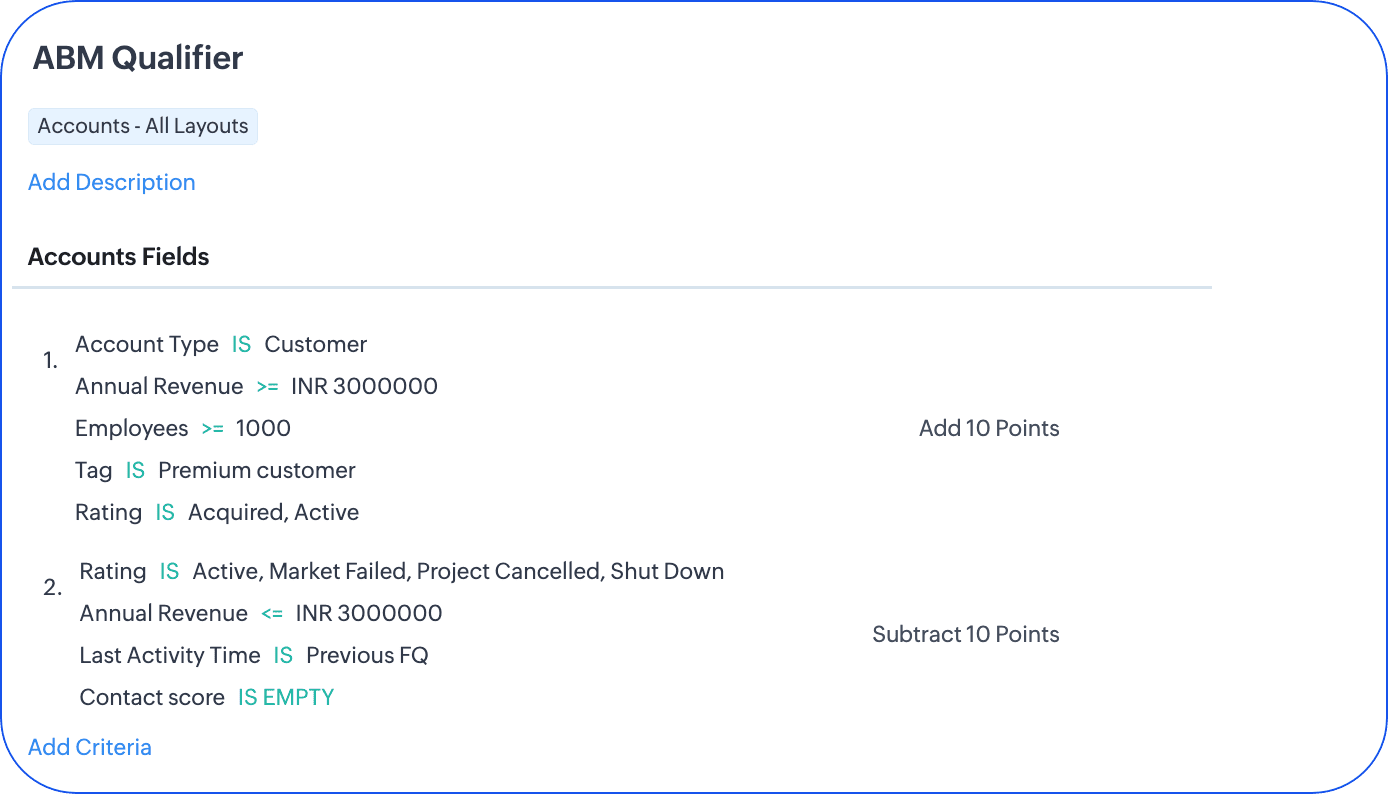The image size is (1388, 794).
Task: Click the Add 10 Points action
Action: [989, 428]
